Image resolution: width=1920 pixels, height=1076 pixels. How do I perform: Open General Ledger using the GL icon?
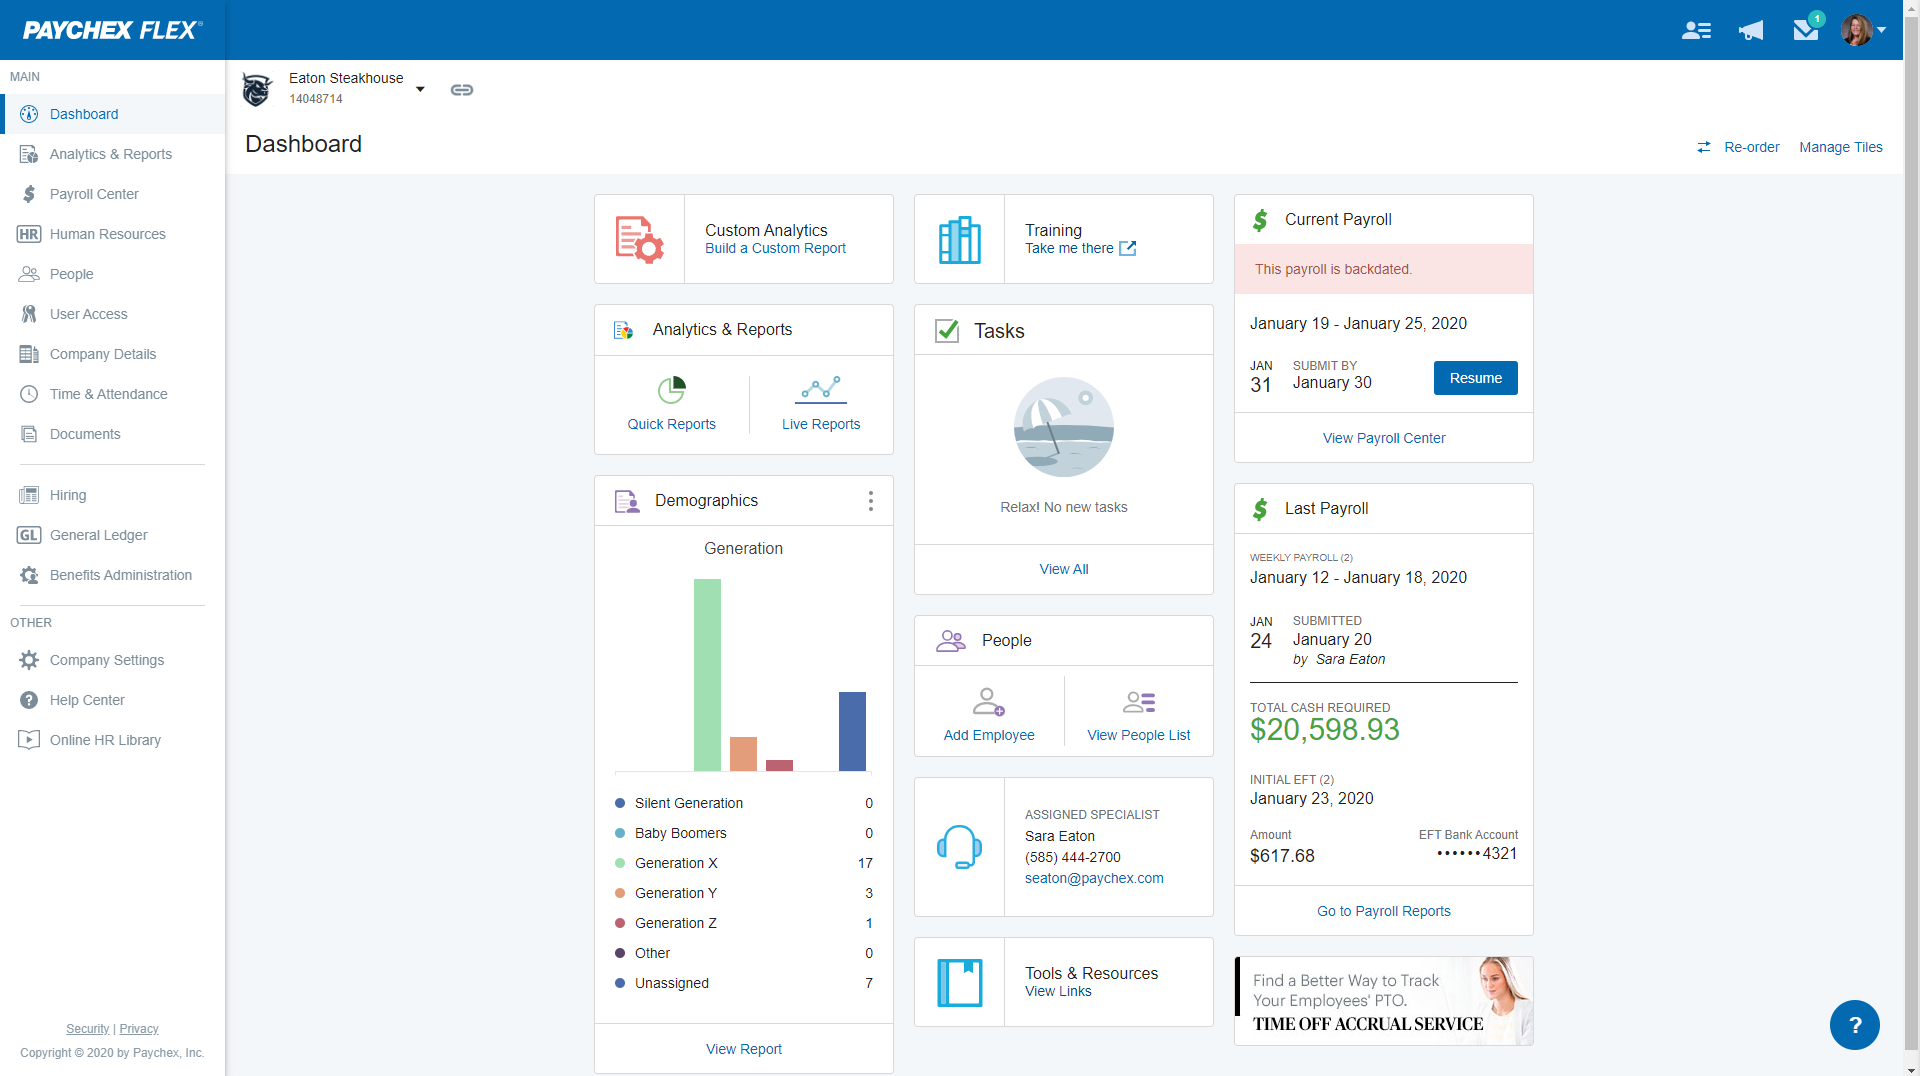(29, 535)
